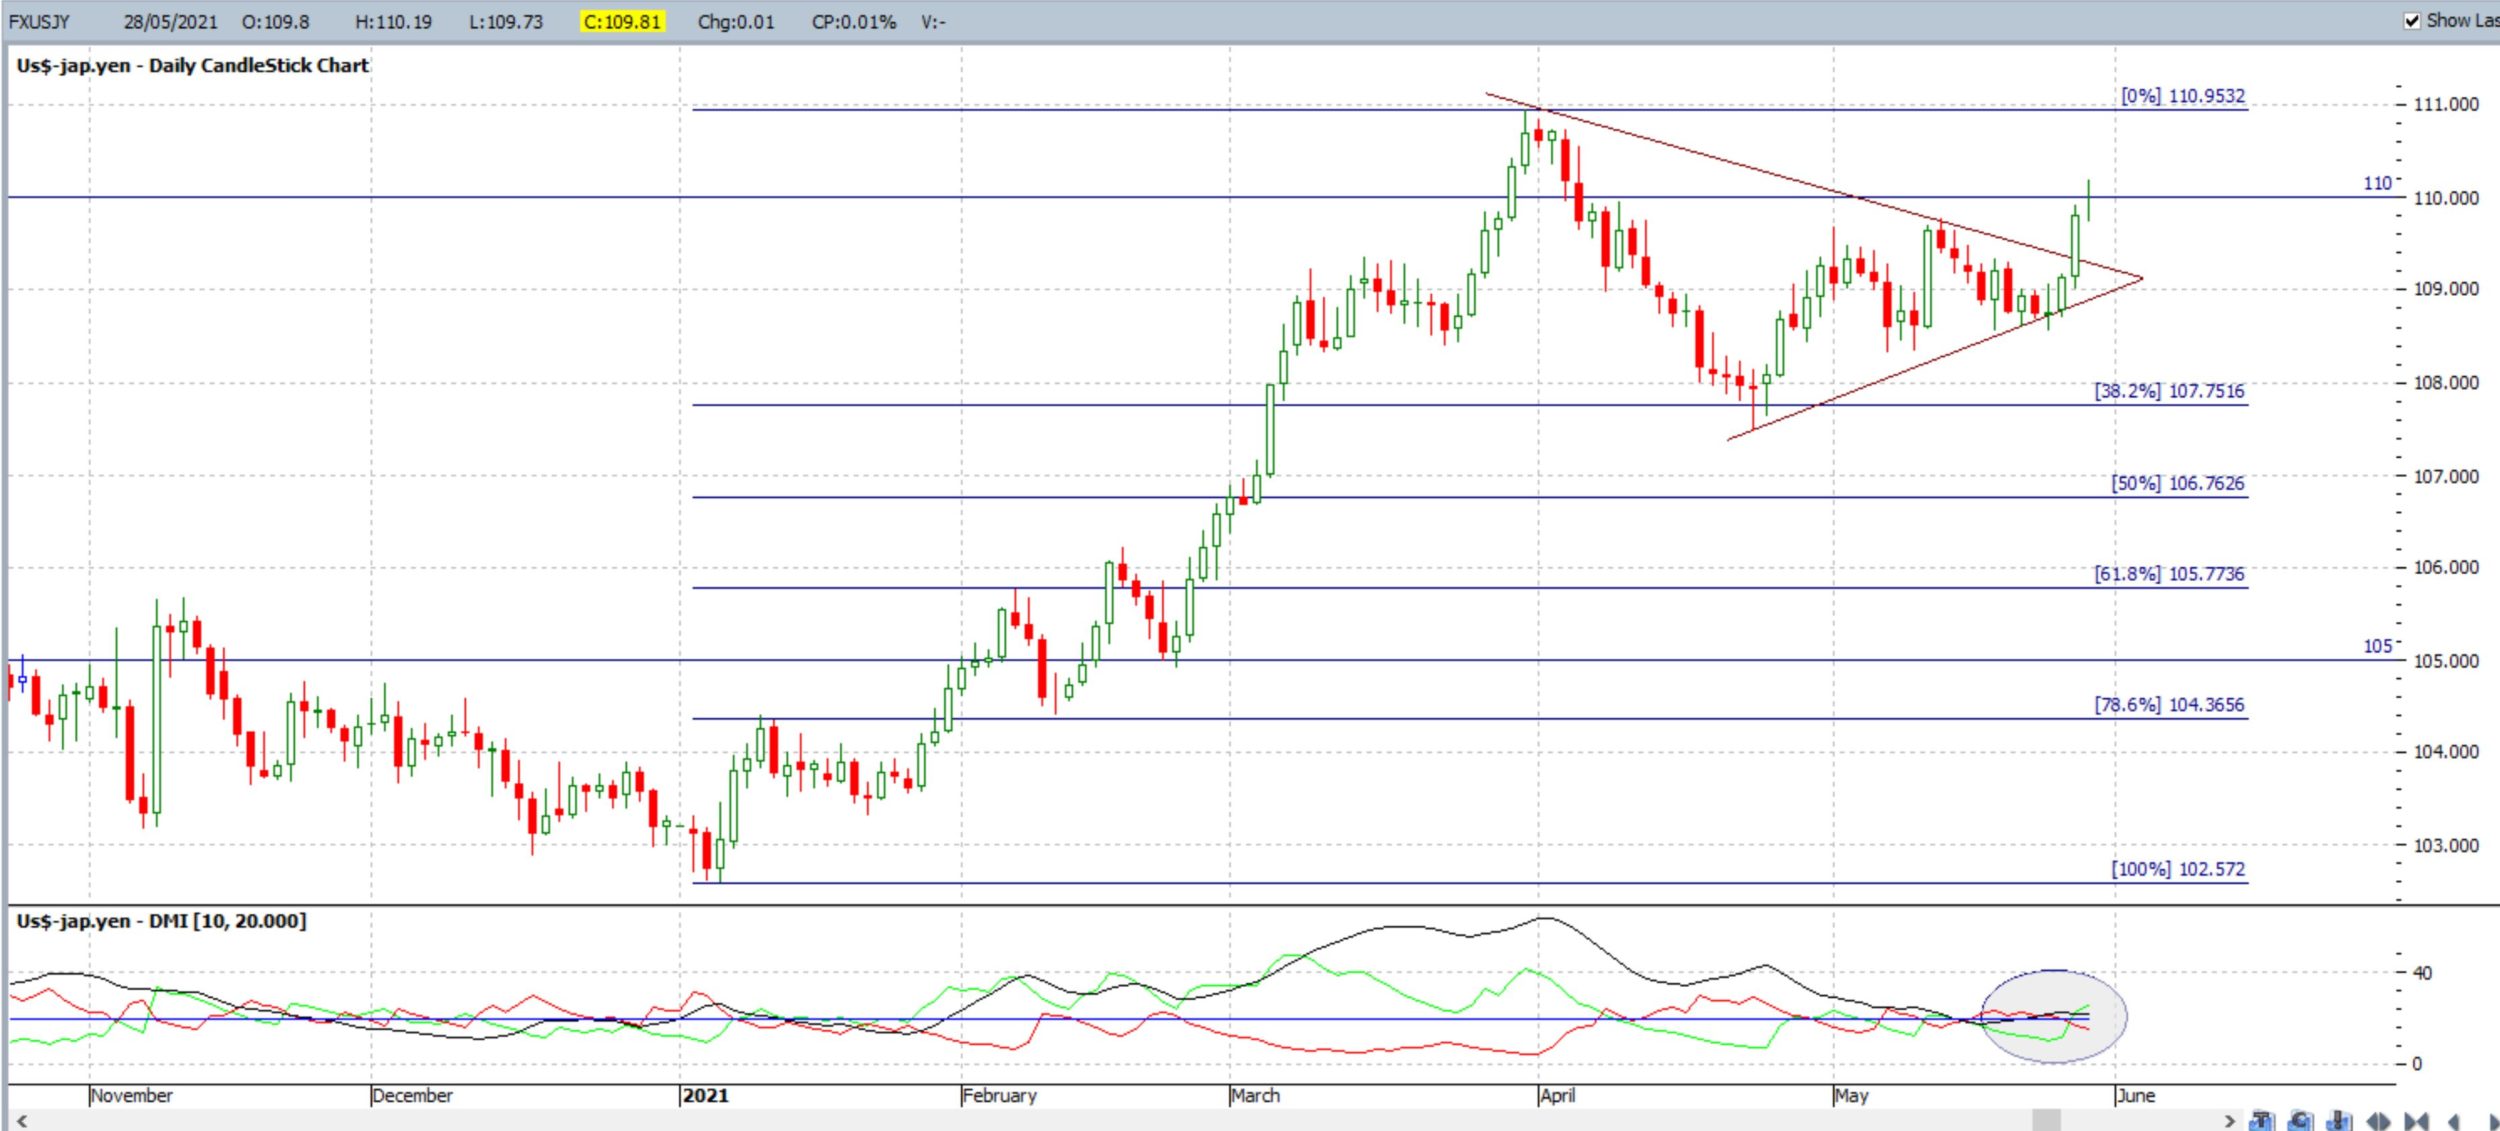2500x1131 pixels.
Task: Shift the chart left with the single left triangle
Action: [x=2453, y=1122]
